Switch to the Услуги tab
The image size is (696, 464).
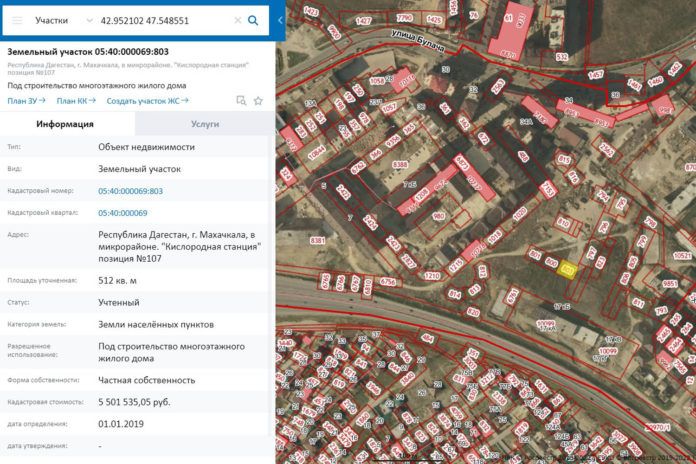click(205, 124)
